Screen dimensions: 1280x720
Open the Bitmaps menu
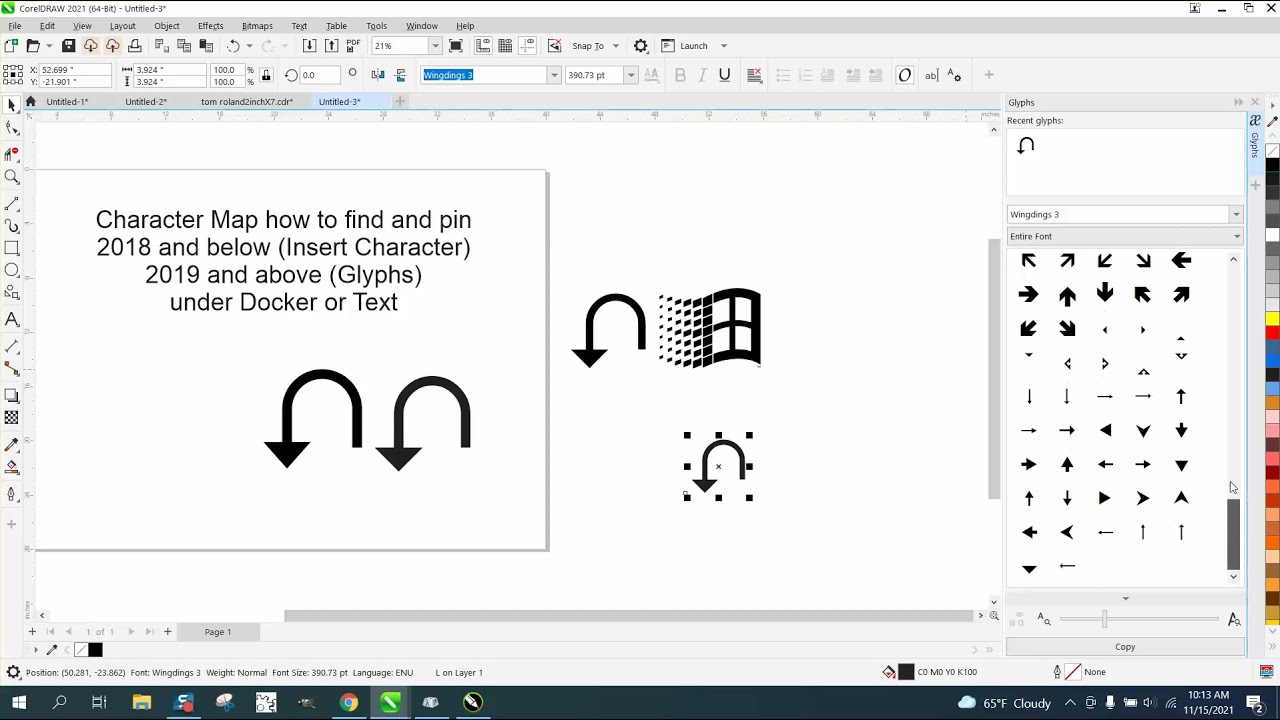click(x=257, y=26)
